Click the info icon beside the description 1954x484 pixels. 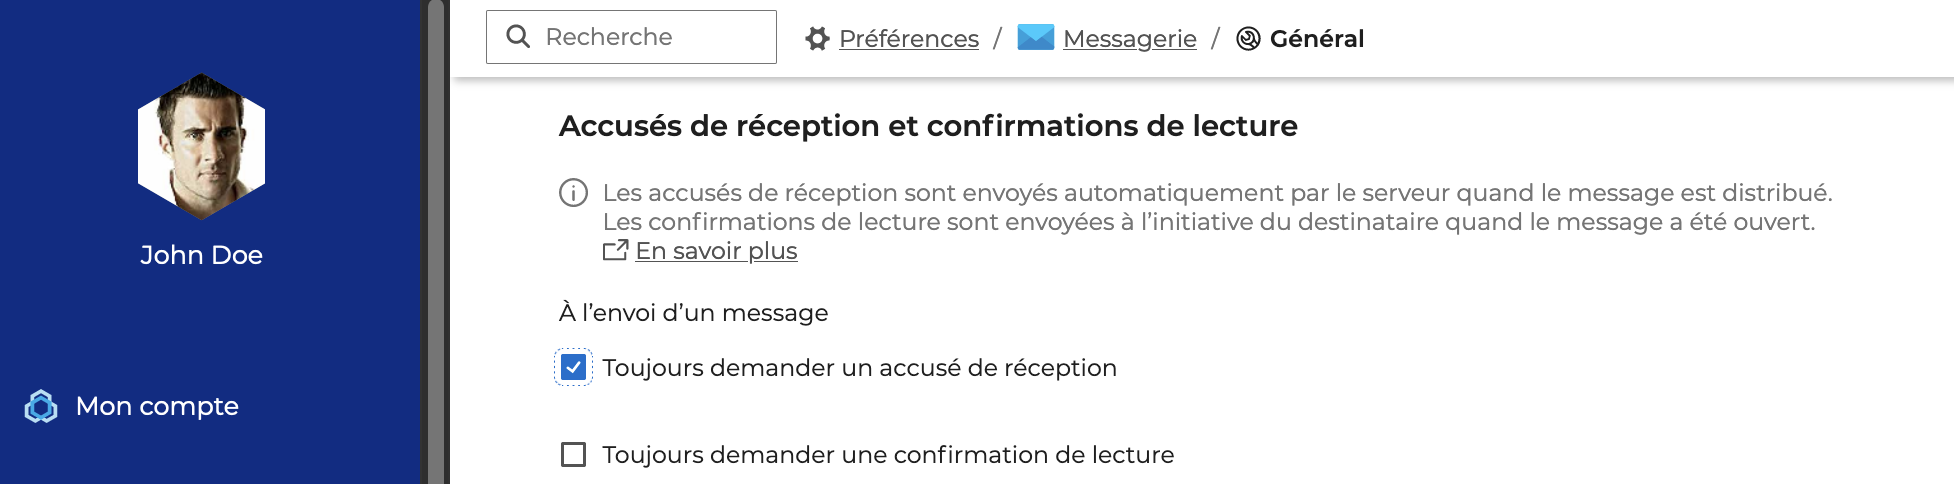(x=573, y=193)
